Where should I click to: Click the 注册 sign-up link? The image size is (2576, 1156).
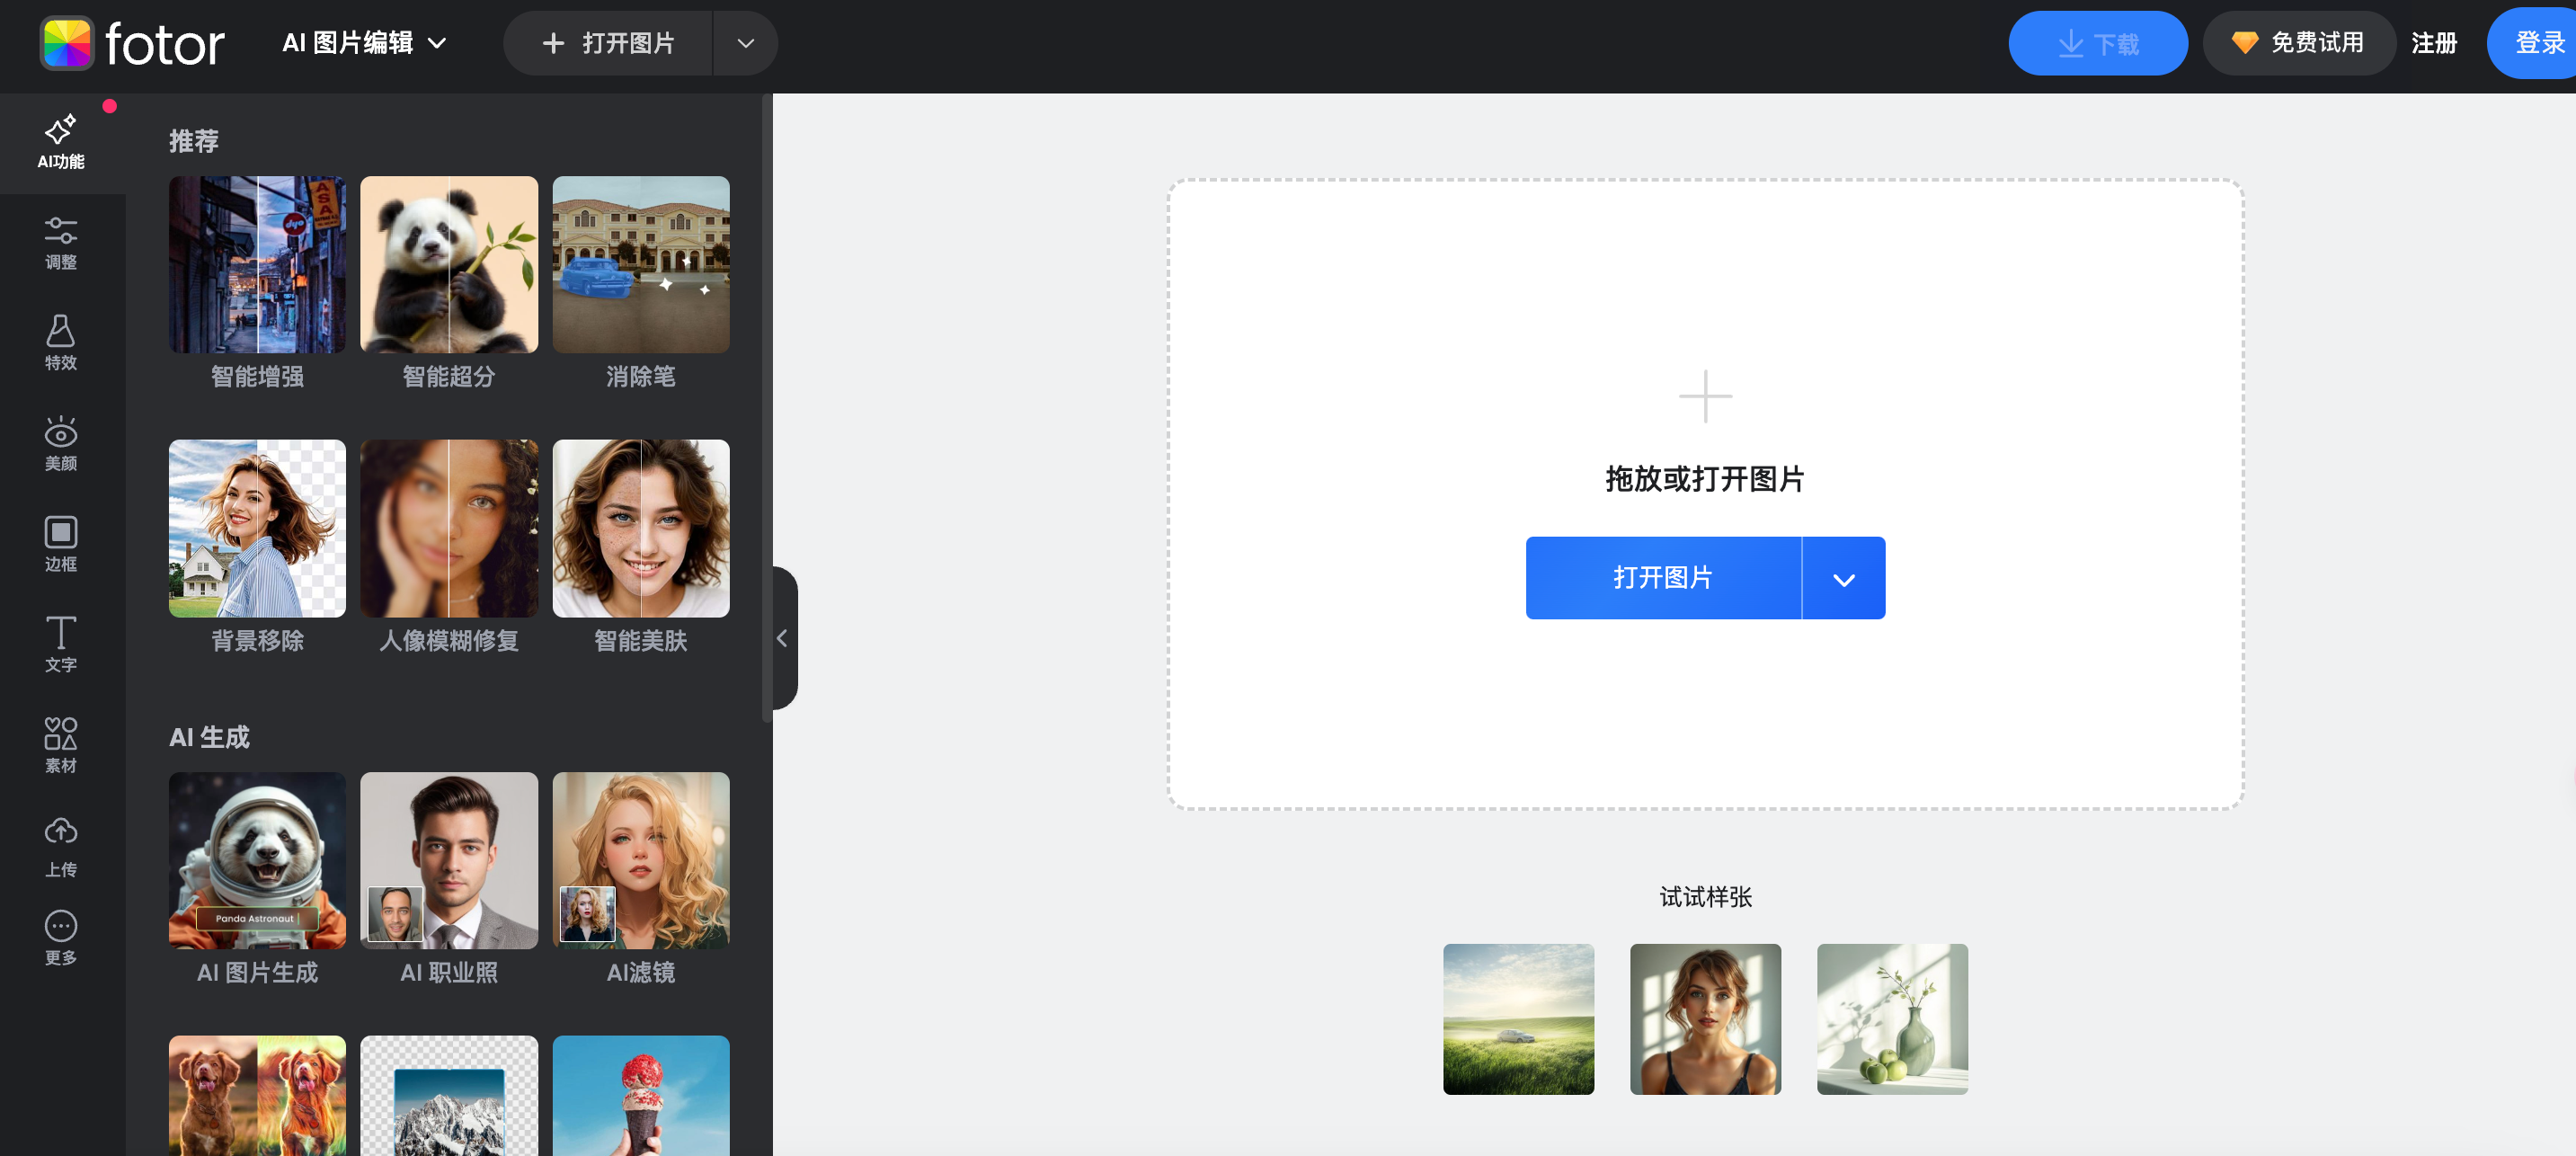pyautogui.click(x=2433, y=43)
